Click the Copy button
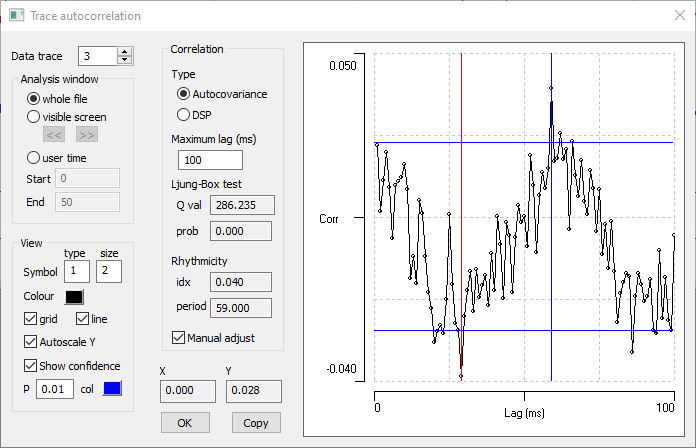The width and height of the screenshot is (696, 448). coord(256,423)
